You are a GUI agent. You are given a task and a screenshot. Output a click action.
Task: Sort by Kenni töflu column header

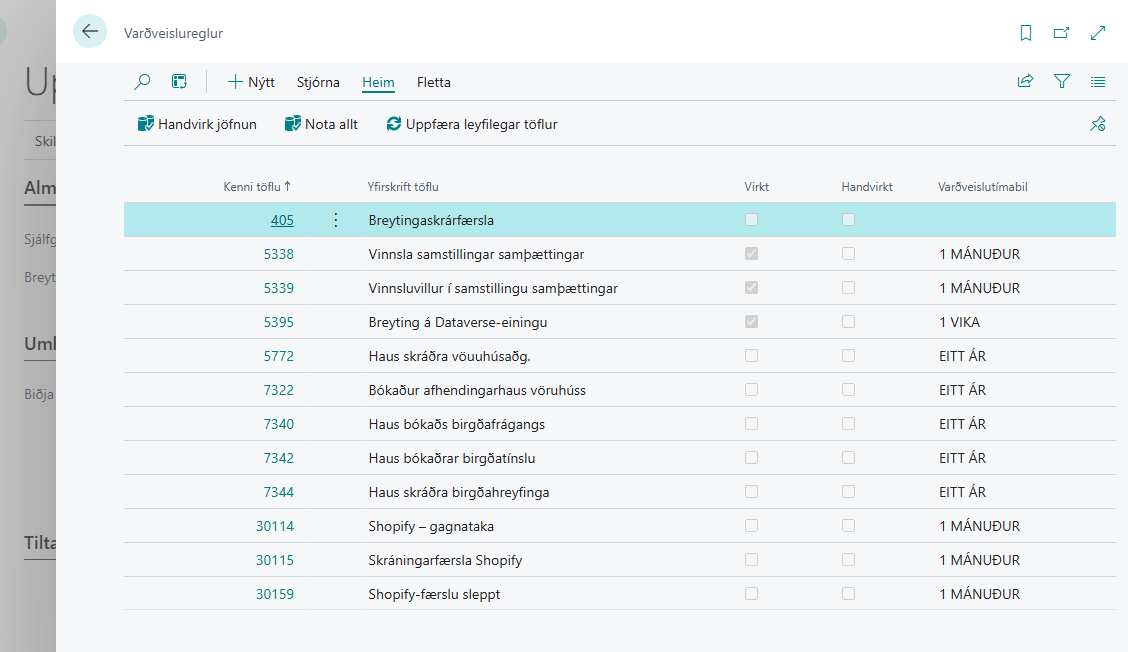[257, 186]
